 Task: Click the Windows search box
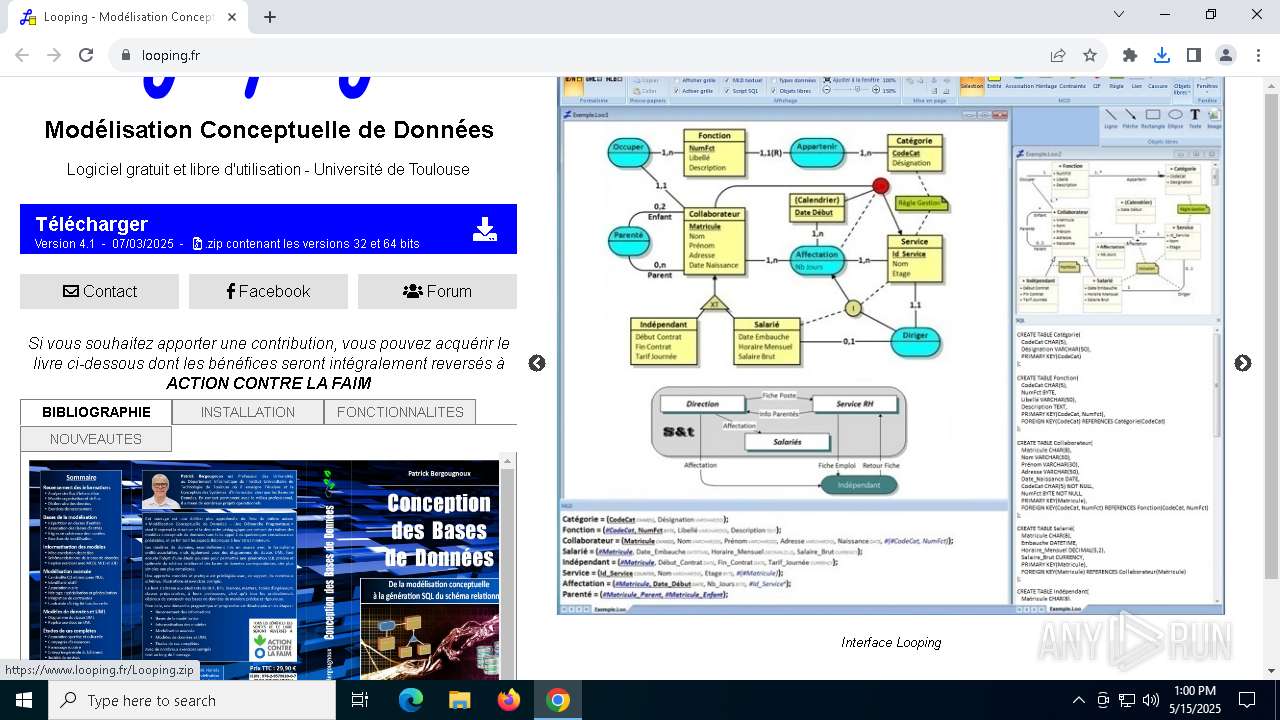(x=192, y=700)
